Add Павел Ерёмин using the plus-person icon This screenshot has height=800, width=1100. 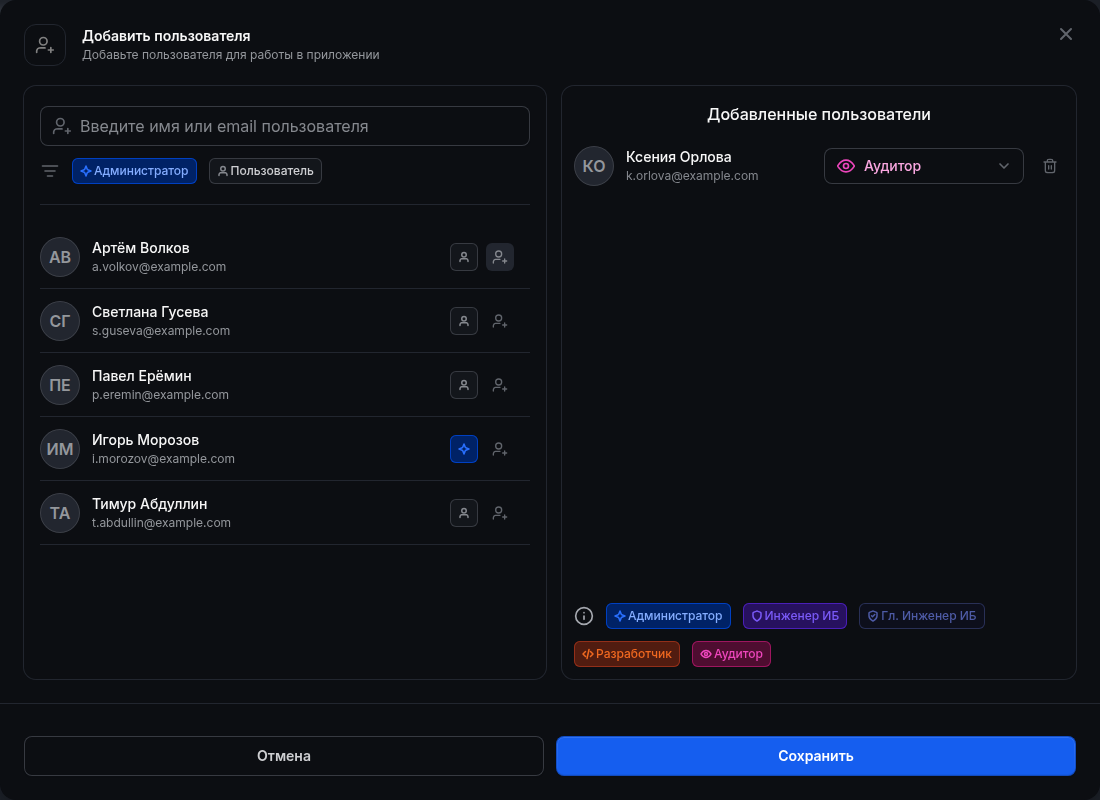coord(500,385)
